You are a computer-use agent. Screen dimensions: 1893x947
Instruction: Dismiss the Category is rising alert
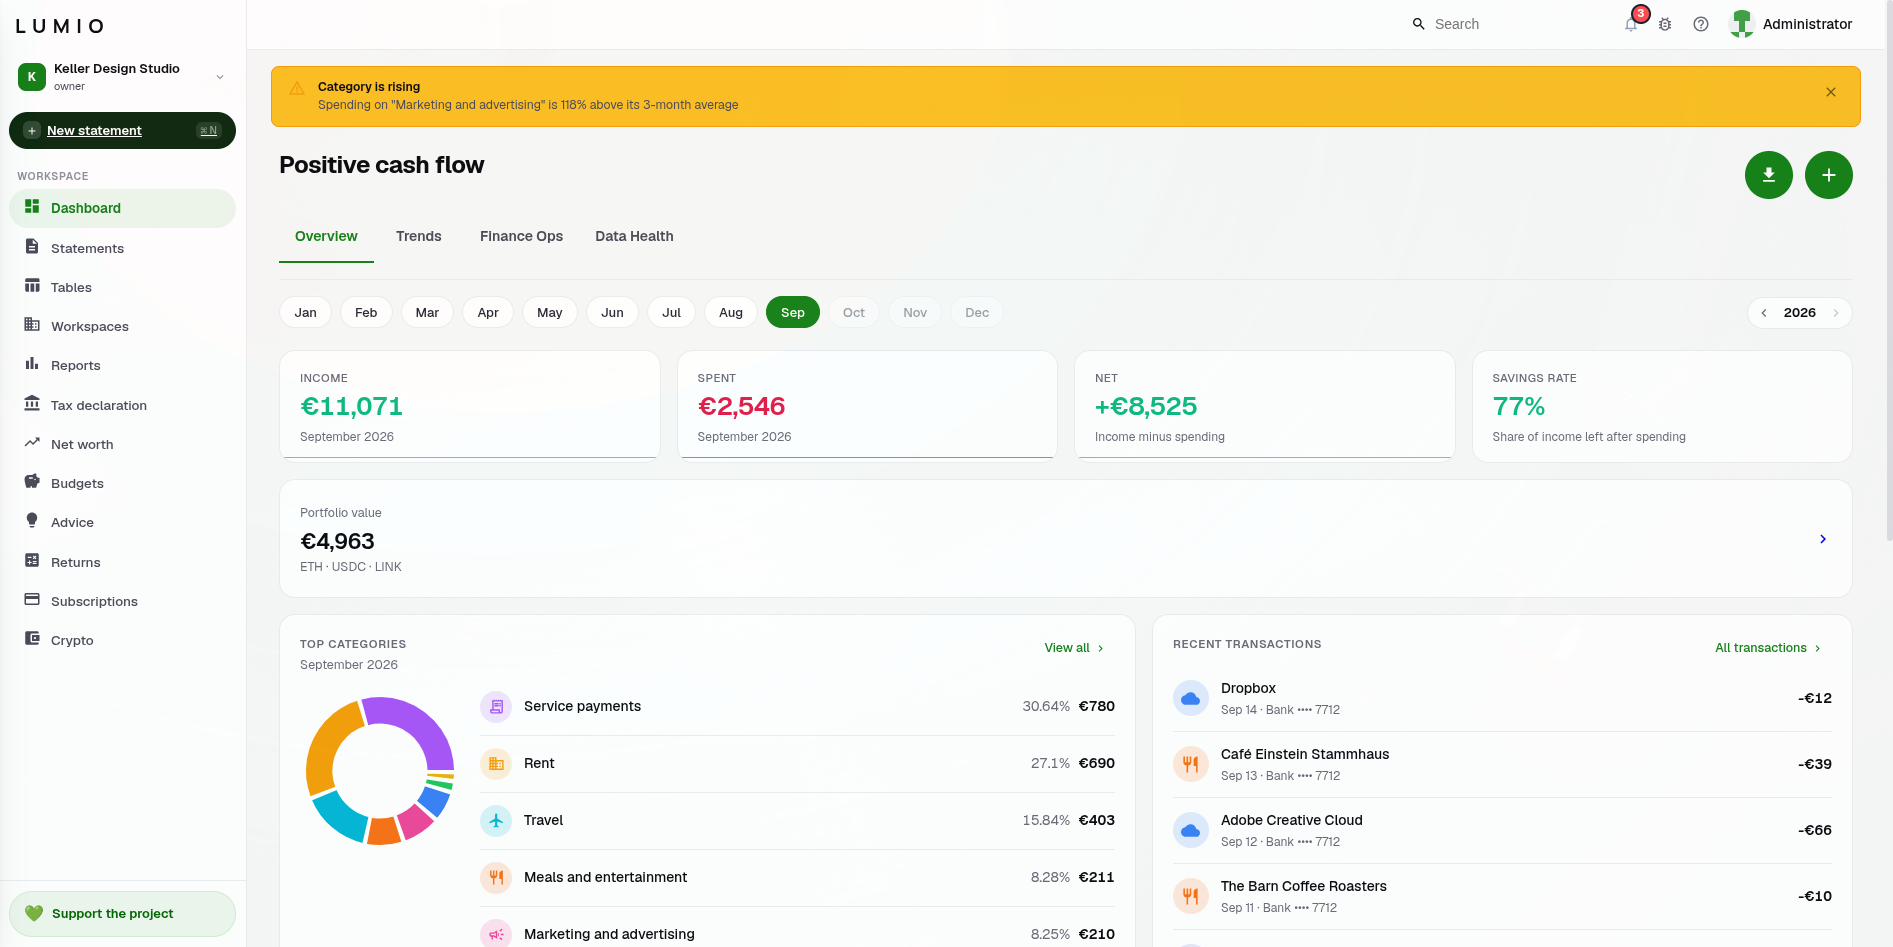point(1831,92)
